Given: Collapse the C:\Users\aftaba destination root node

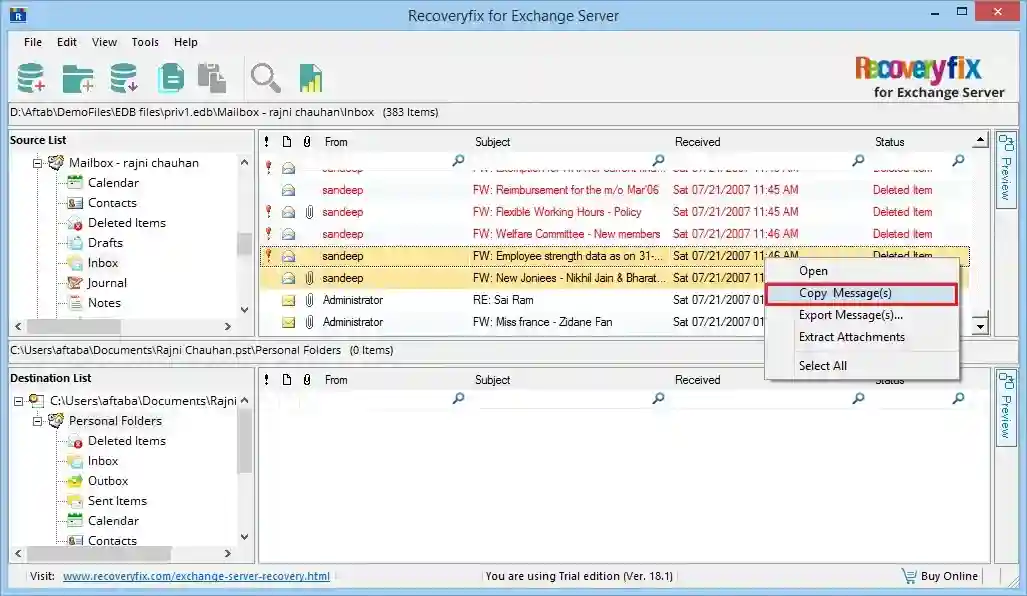Looking at the screenshot, I should 18,401.
